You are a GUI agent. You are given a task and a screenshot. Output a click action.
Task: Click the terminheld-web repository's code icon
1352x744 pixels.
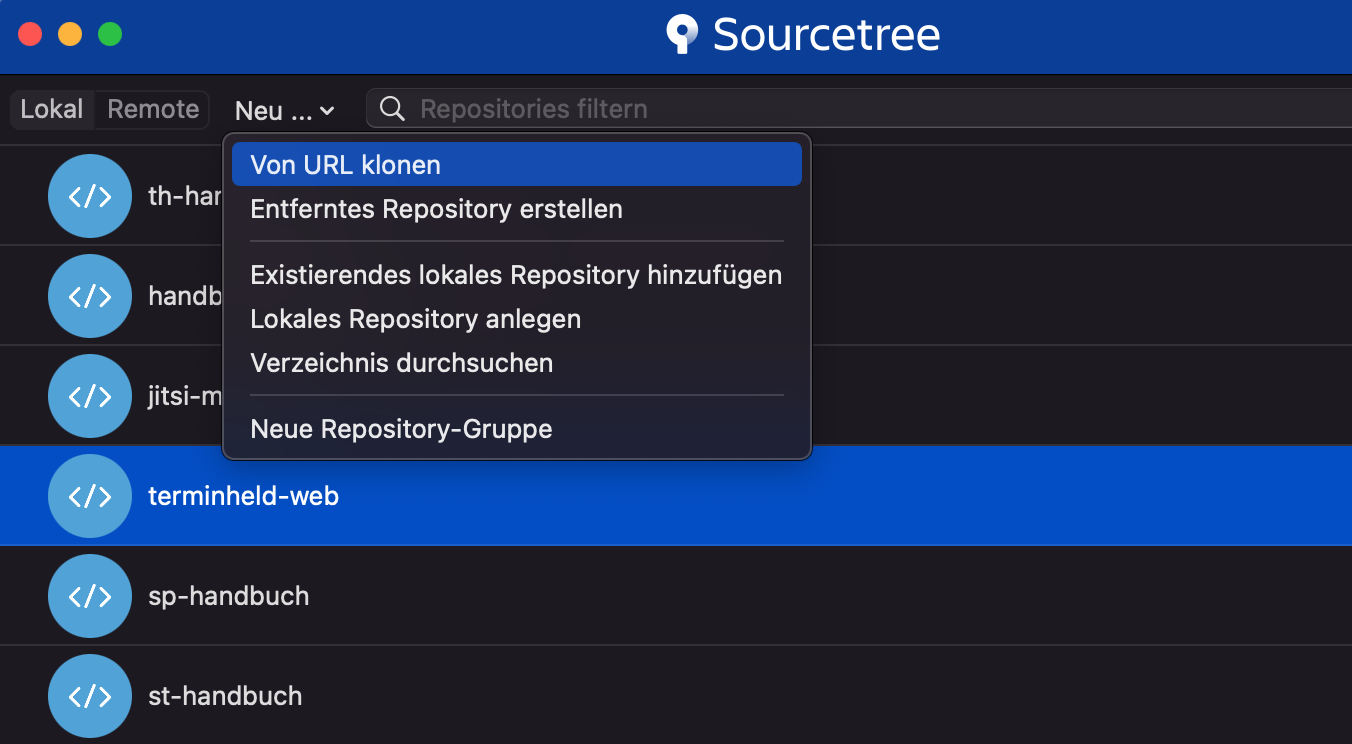(90, 495)
